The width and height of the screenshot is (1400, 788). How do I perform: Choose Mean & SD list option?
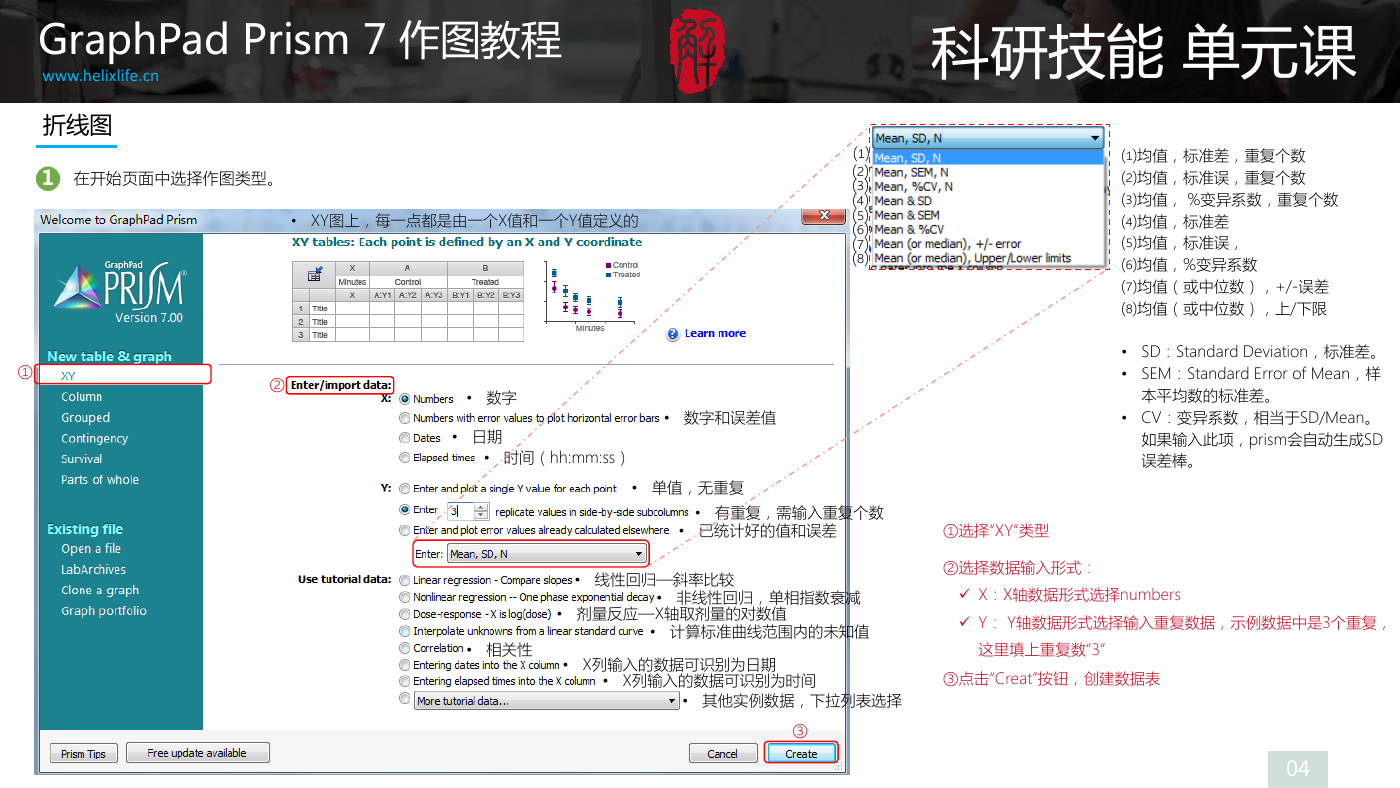[988, 201]
